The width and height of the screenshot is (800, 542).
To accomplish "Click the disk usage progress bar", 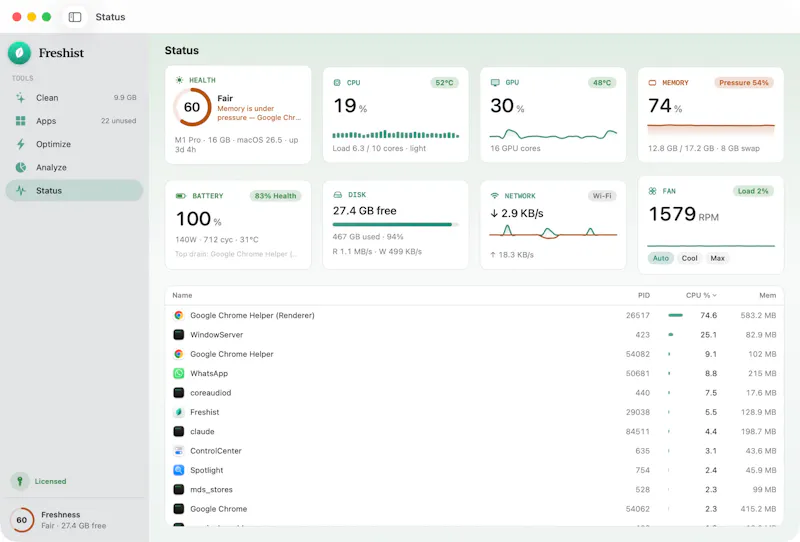I will click(395, 225).
